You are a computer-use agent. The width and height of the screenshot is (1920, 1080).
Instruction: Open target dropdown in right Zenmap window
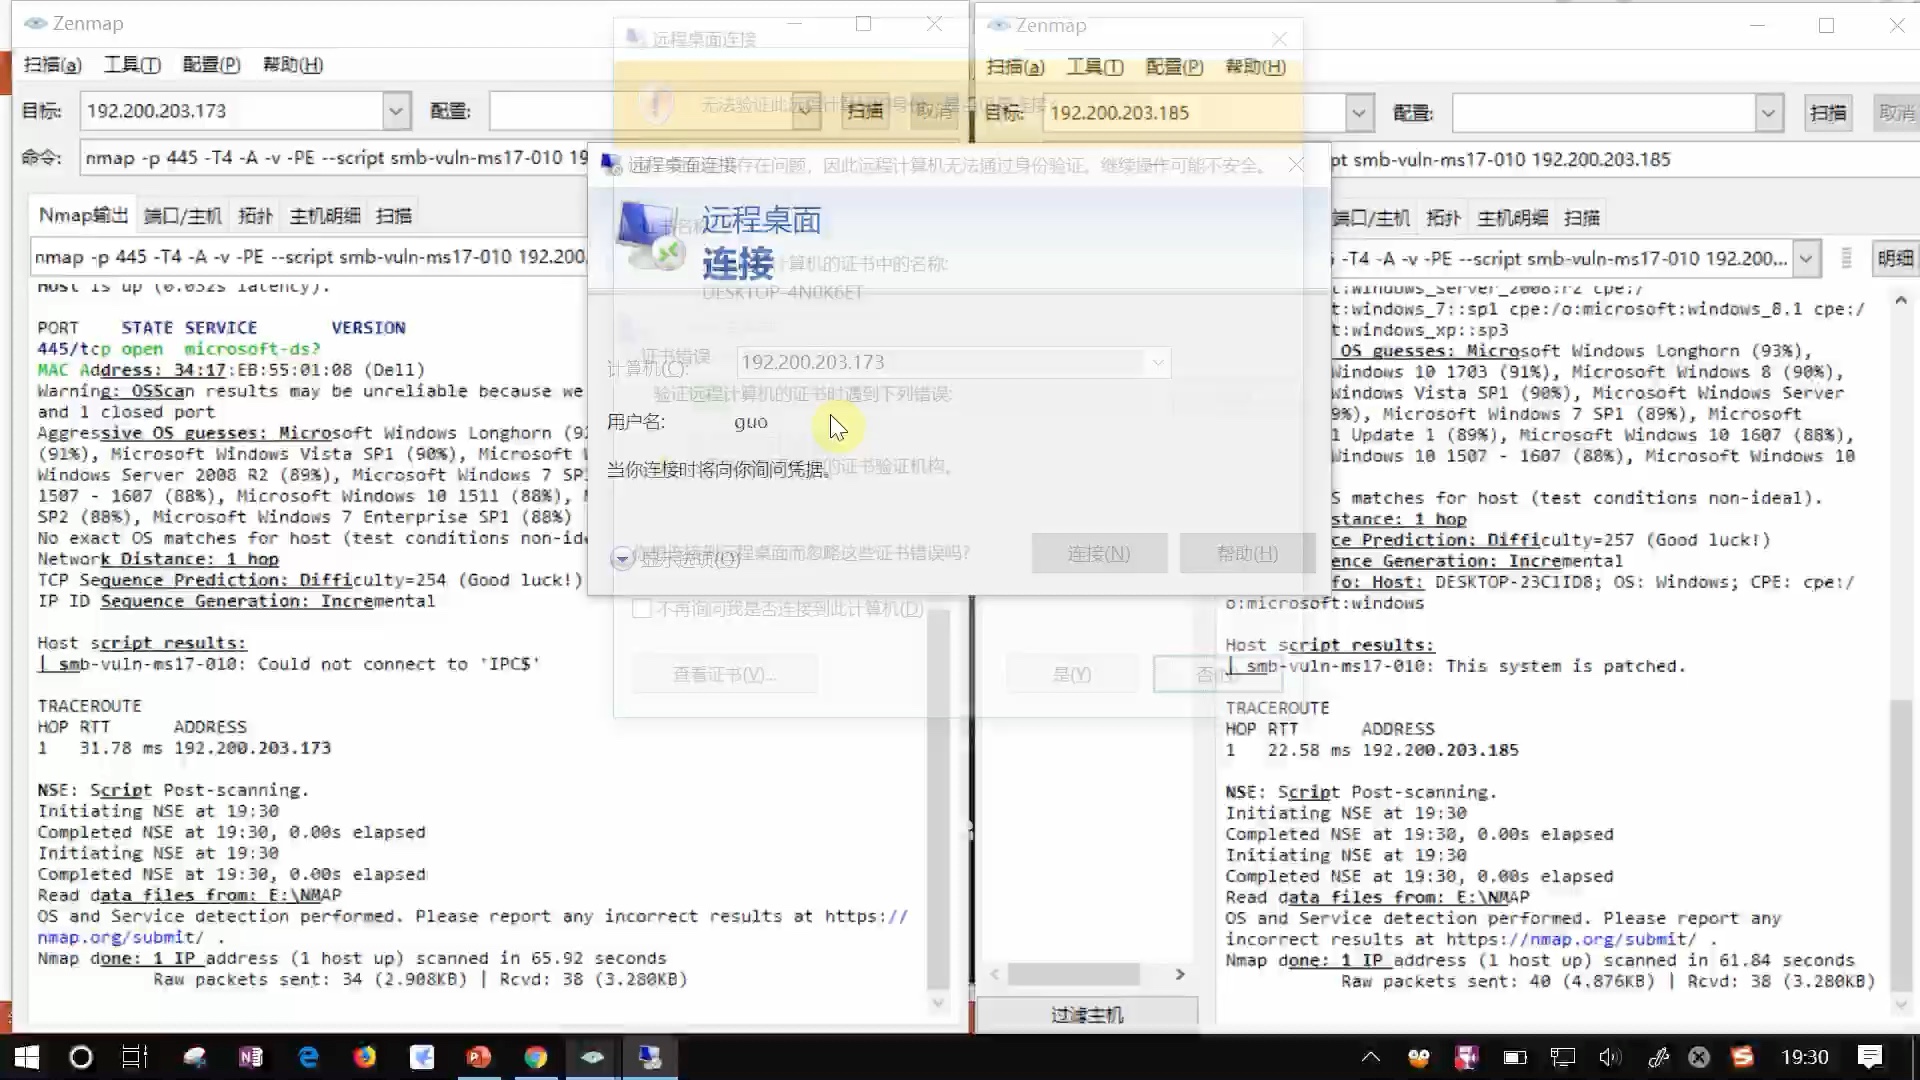click(x=1358, y=113)
